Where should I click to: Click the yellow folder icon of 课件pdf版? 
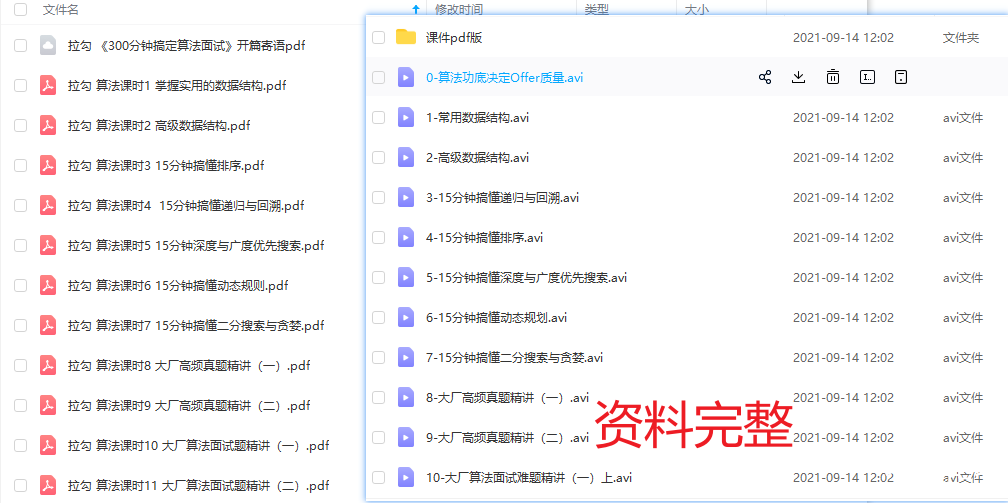point(406,37)
